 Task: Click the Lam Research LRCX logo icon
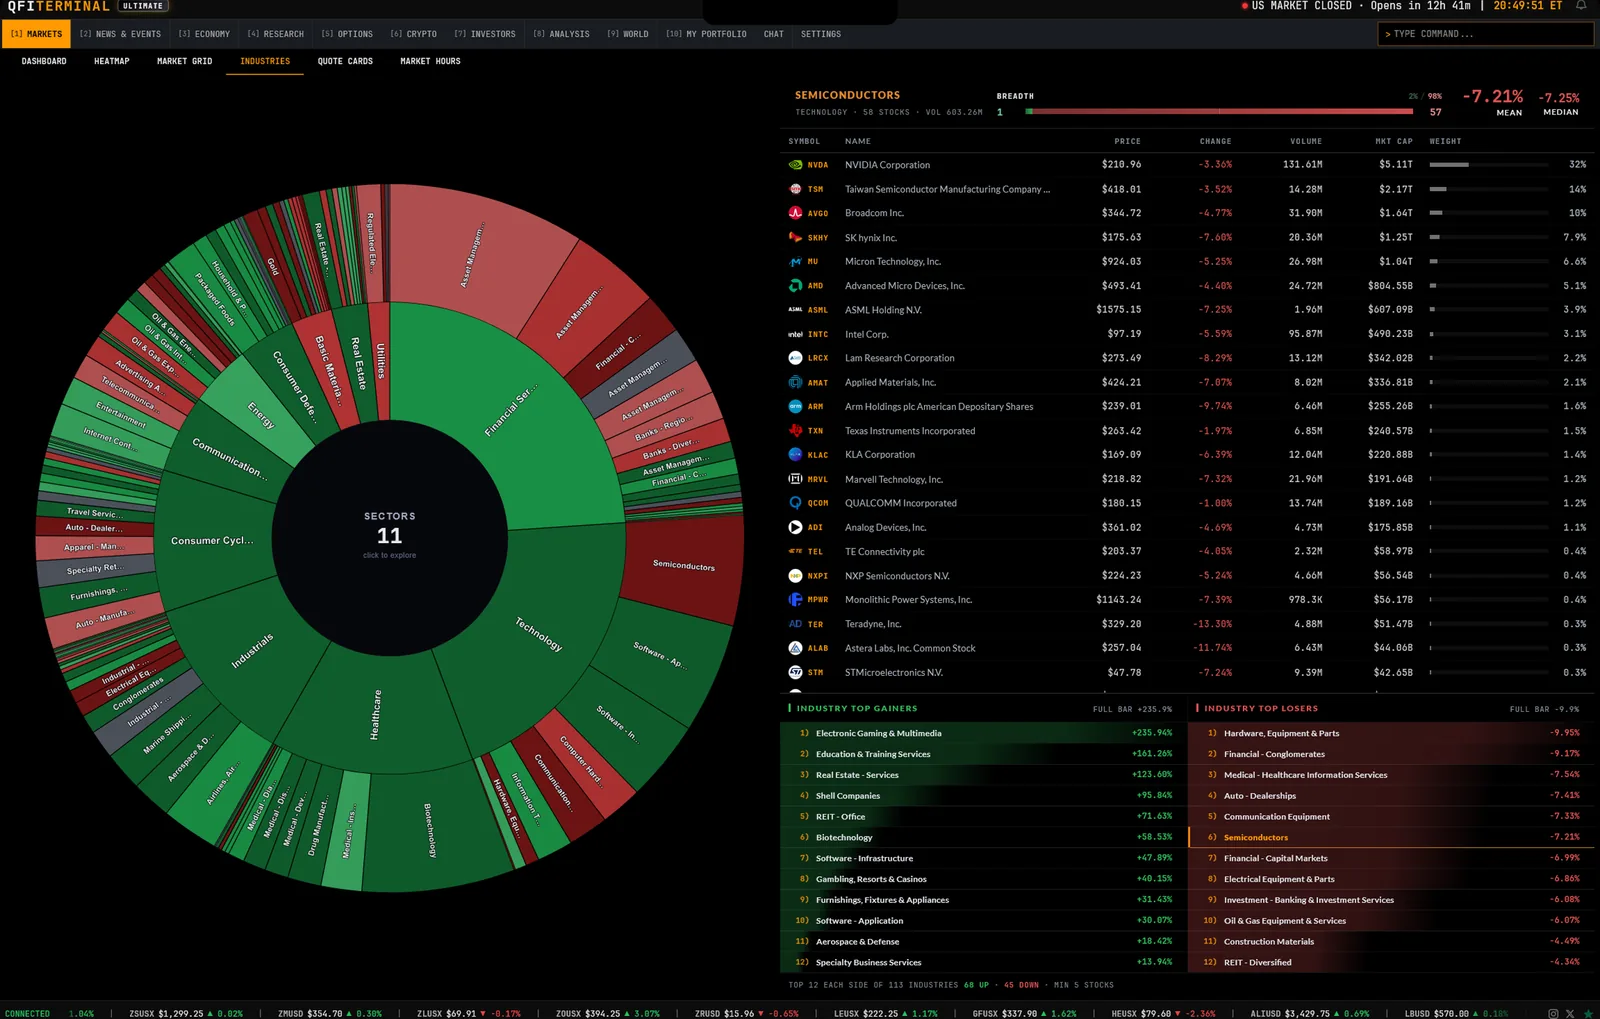coord(795,358)
